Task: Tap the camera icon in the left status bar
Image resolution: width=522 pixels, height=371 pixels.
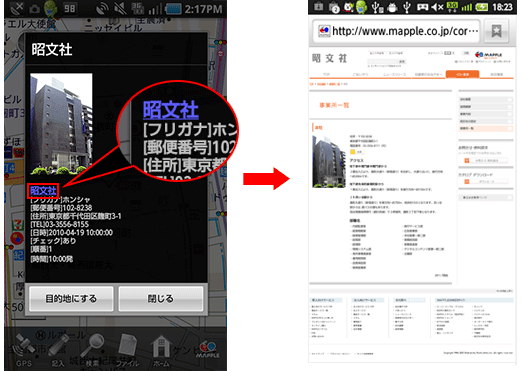Action: [34, 9]
